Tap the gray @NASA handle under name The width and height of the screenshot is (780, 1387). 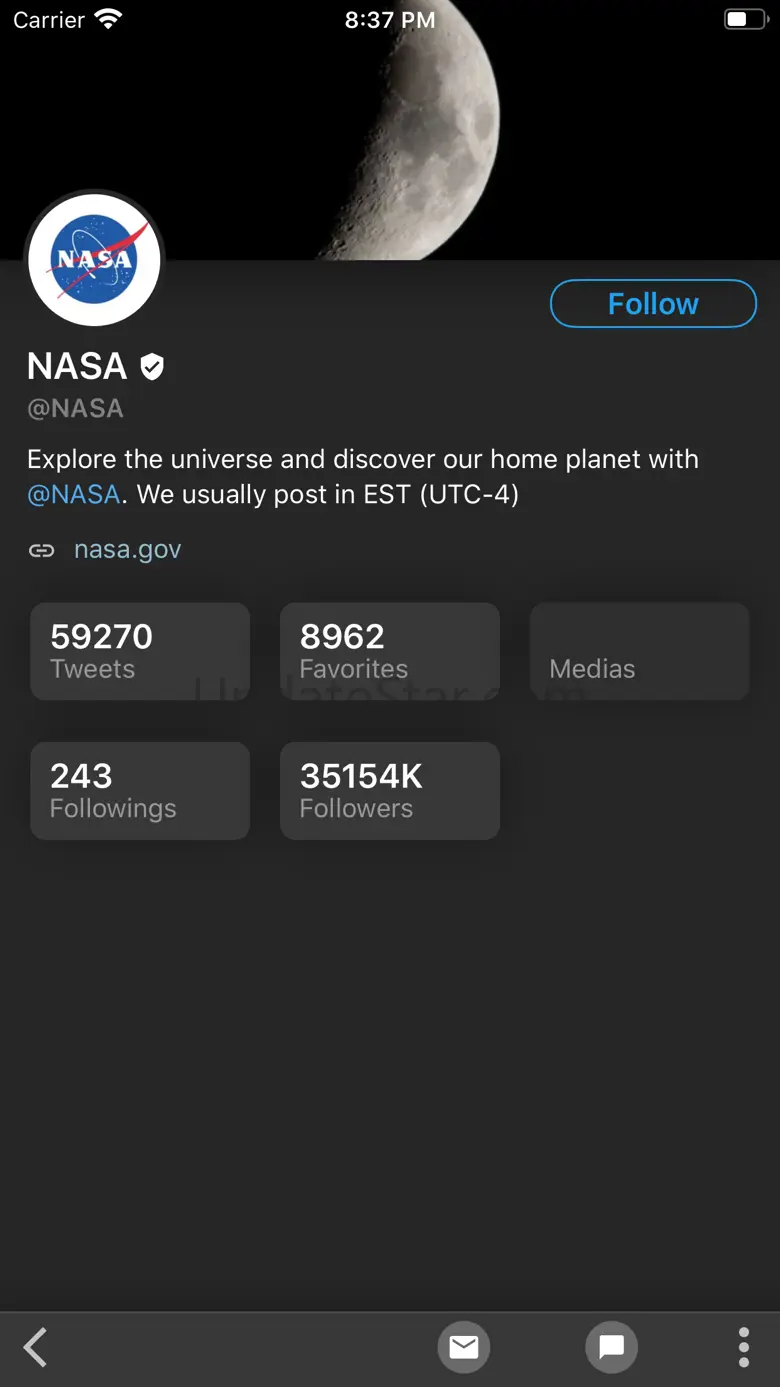coord(75,408)
